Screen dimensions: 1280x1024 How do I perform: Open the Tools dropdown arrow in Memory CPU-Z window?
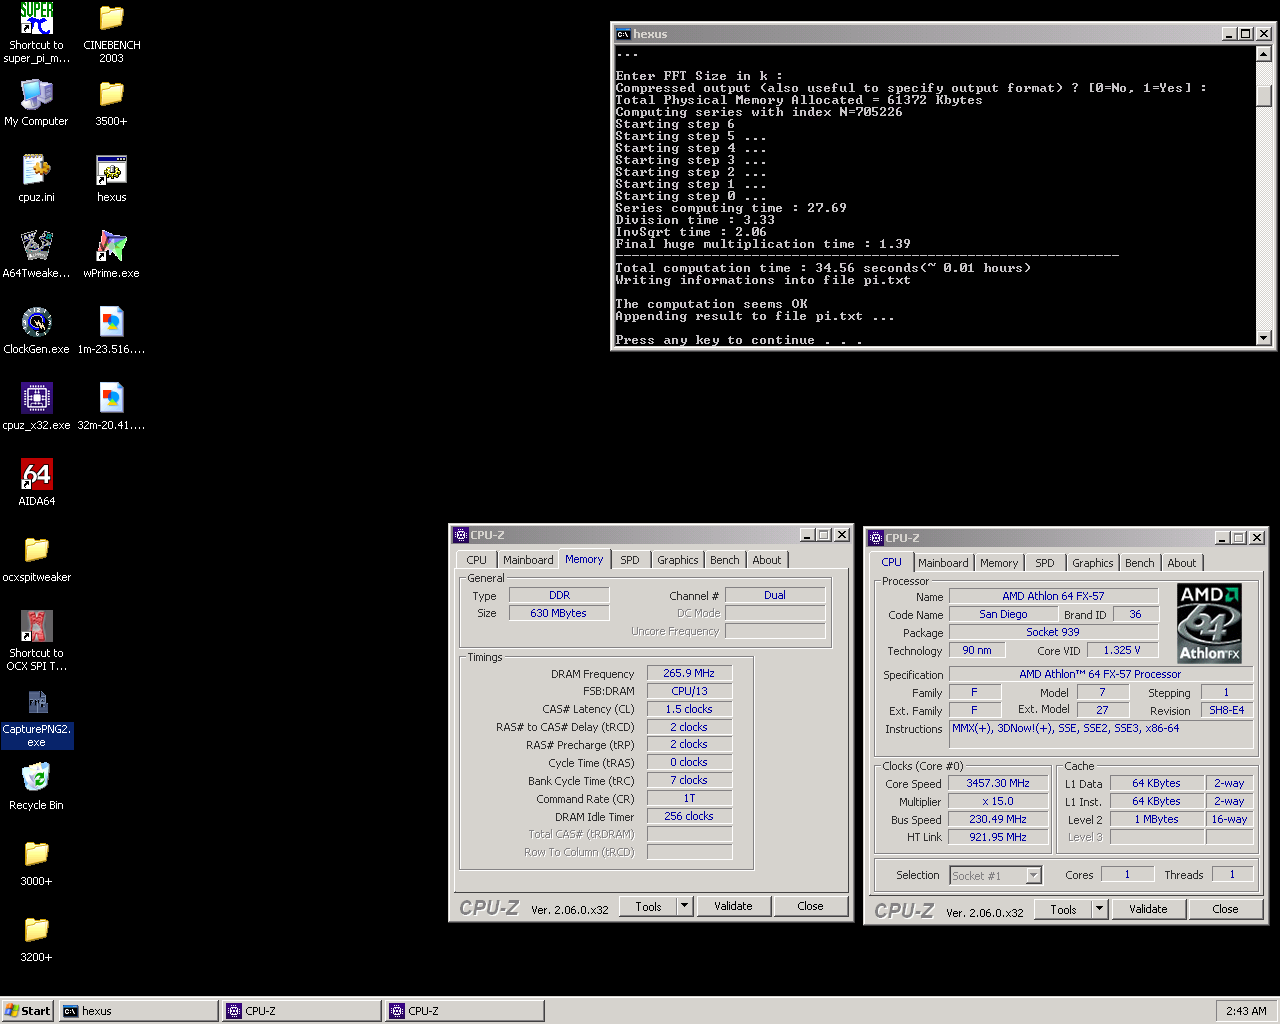click(x=685, y=906)
